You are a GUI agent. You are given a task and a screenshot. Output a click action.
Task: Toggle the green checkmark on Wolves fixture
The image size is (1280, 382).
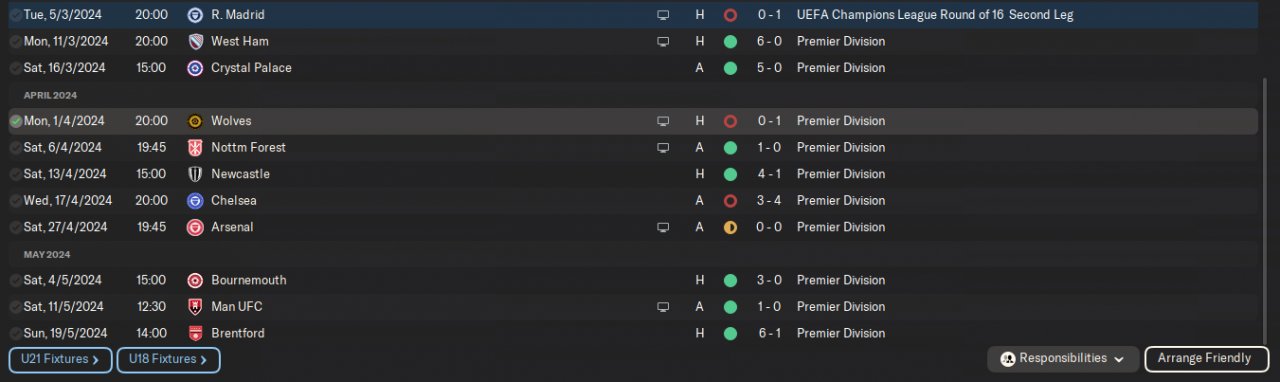[16, 121]
